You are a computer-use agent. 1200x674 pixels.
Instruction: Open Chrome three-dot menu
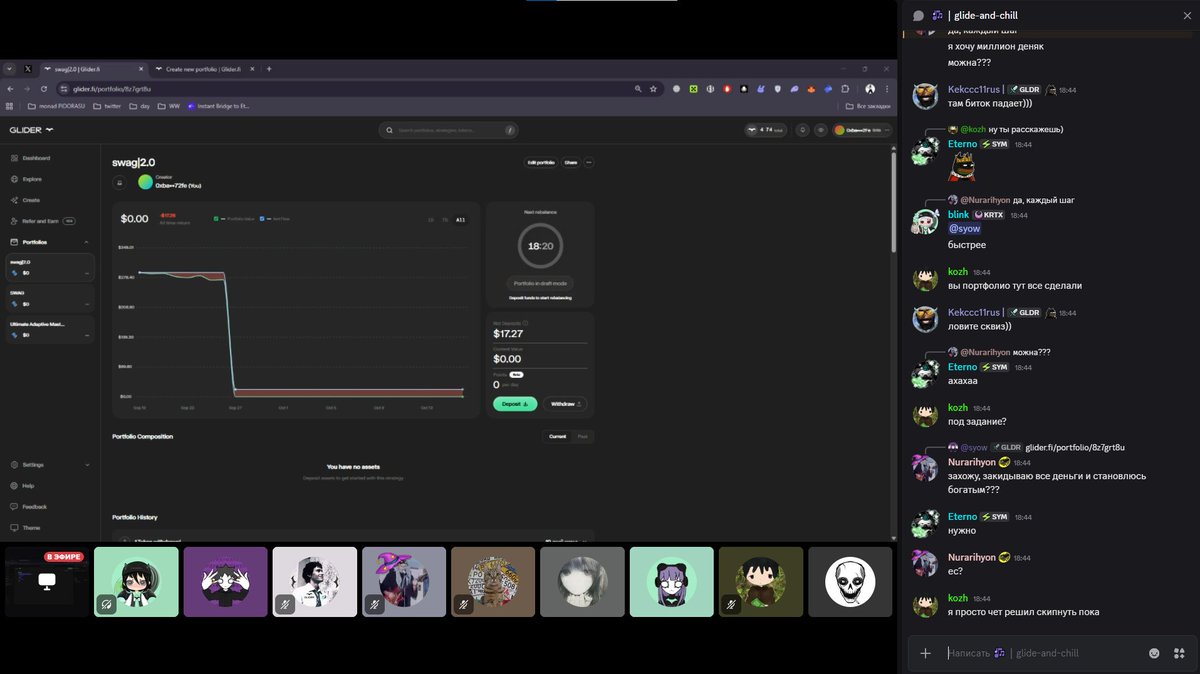point(887,89)
